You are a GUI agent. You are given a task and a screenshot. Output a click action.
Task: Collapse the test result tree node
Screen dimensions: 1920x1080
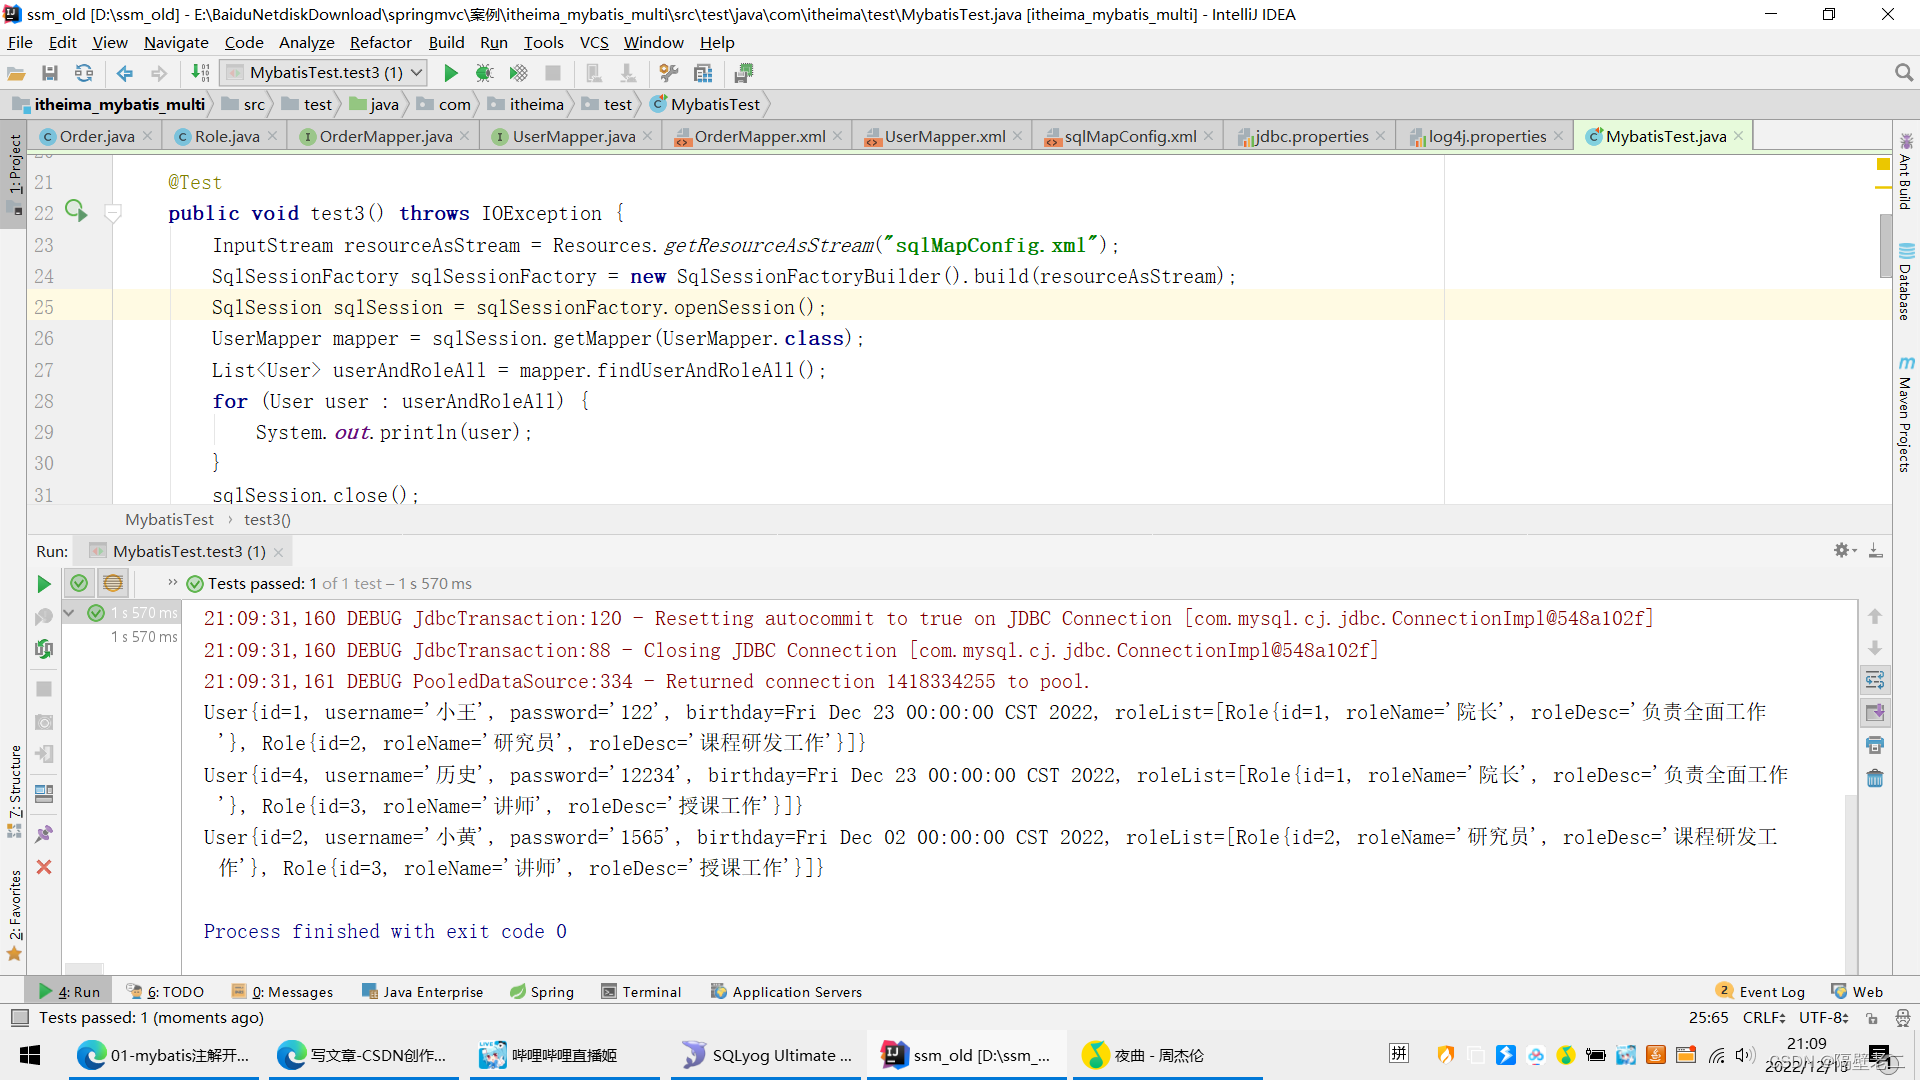(69, 612)
